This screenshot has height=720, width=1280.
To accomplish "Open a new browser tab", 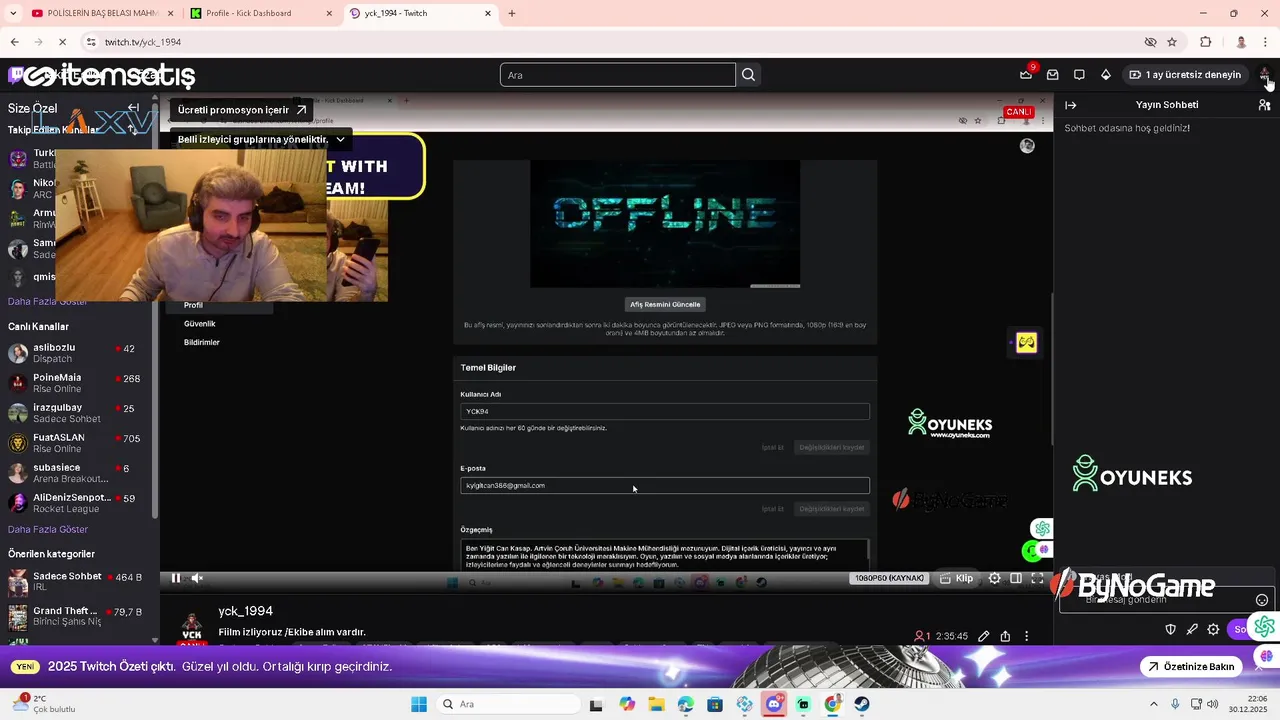I will (x=512, y=13).
